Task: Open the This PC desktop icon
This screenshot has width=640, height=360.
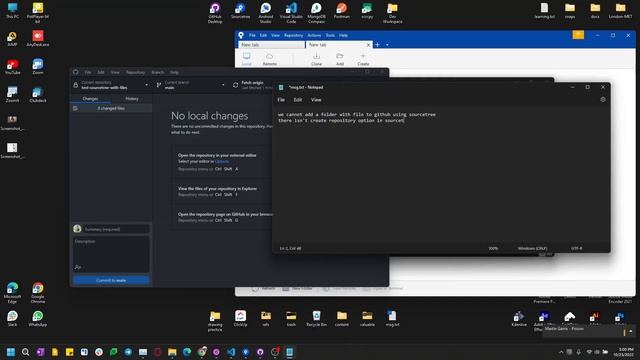Action: [12, 11]
